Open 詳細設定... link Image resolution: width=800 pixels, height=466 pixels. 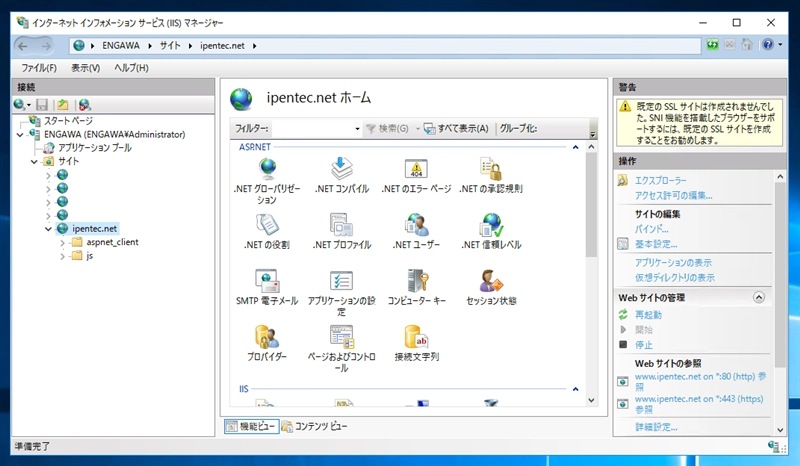point(656,427)
